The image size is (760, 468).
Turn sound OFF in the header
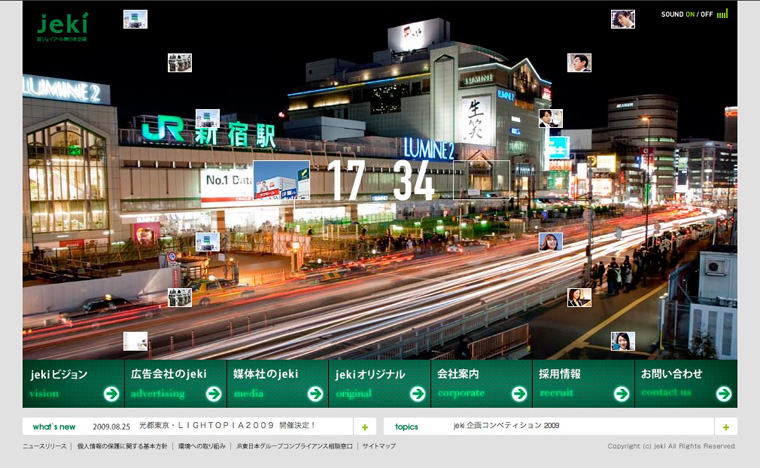tap(707, 14)
